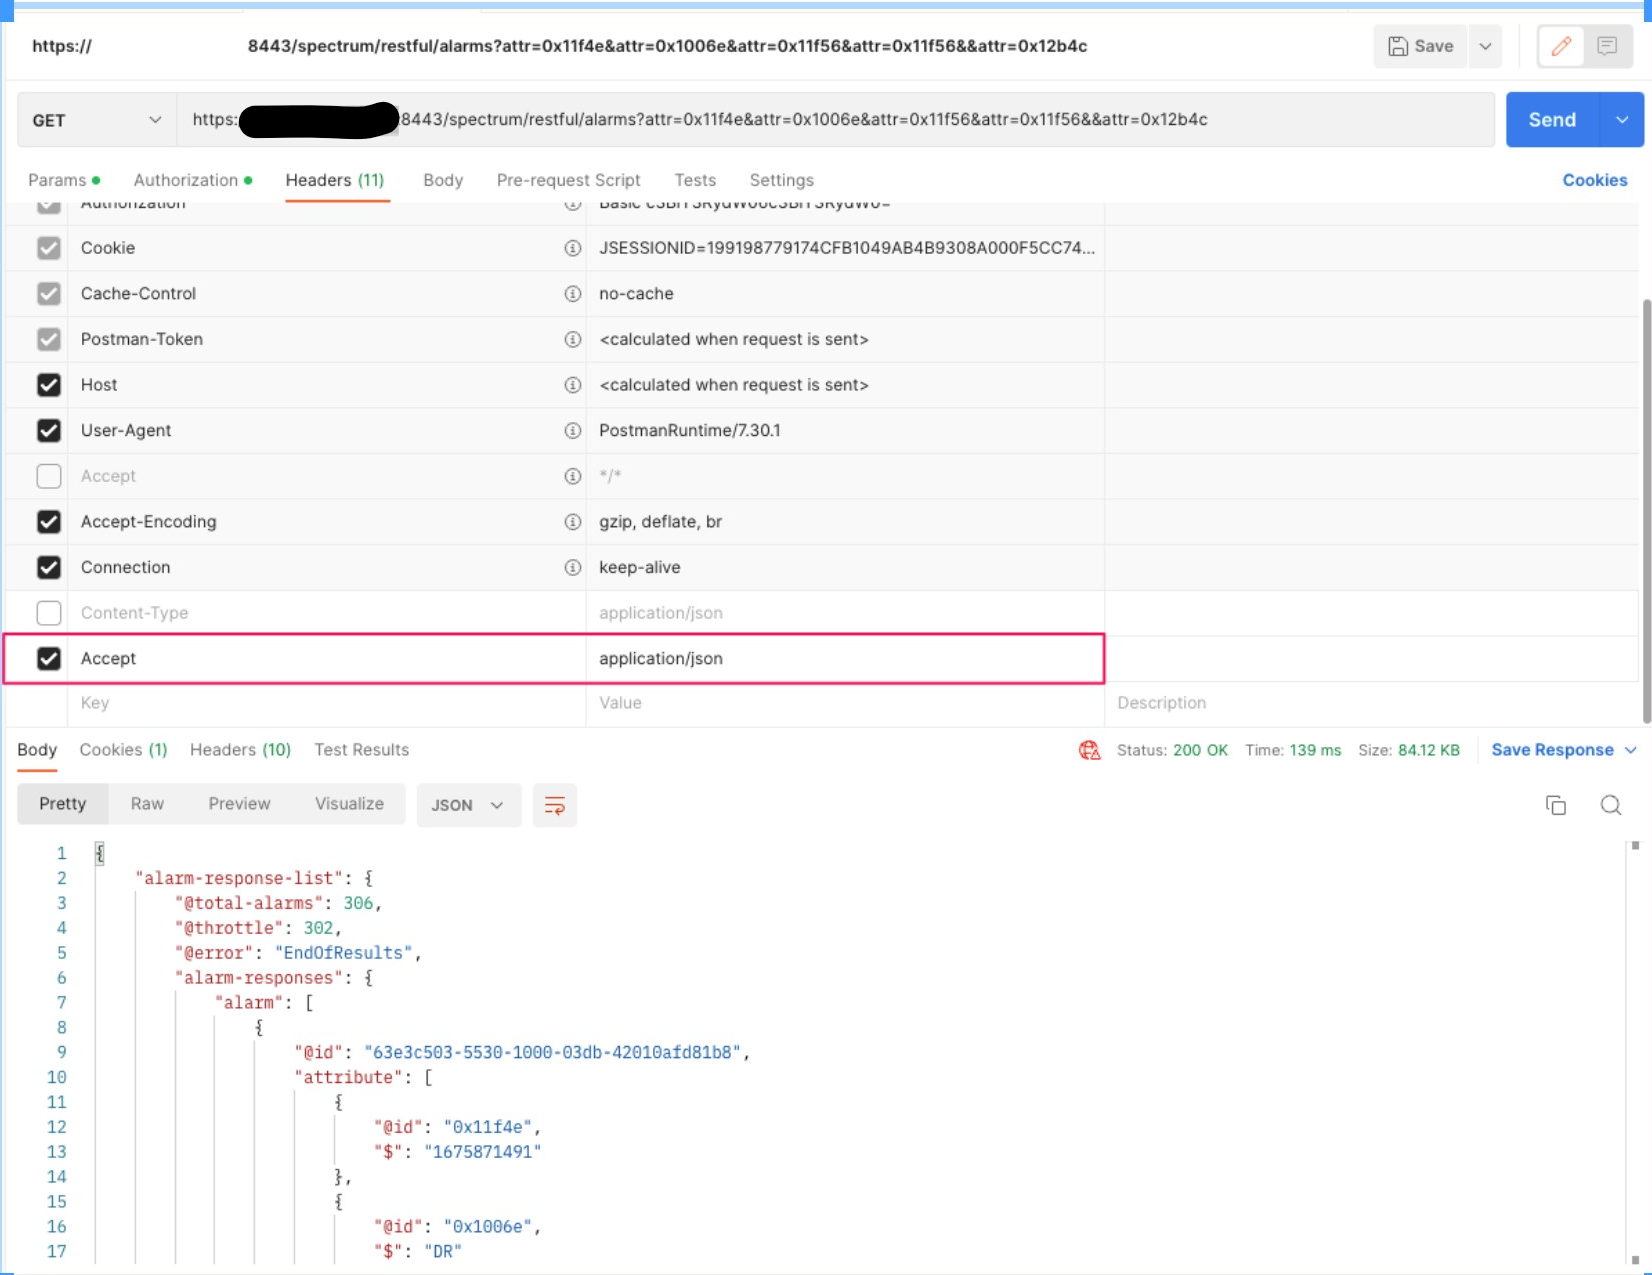Copy response body using the copy icon
Screen dimensions: 1652x1275
click(1556, 805)
